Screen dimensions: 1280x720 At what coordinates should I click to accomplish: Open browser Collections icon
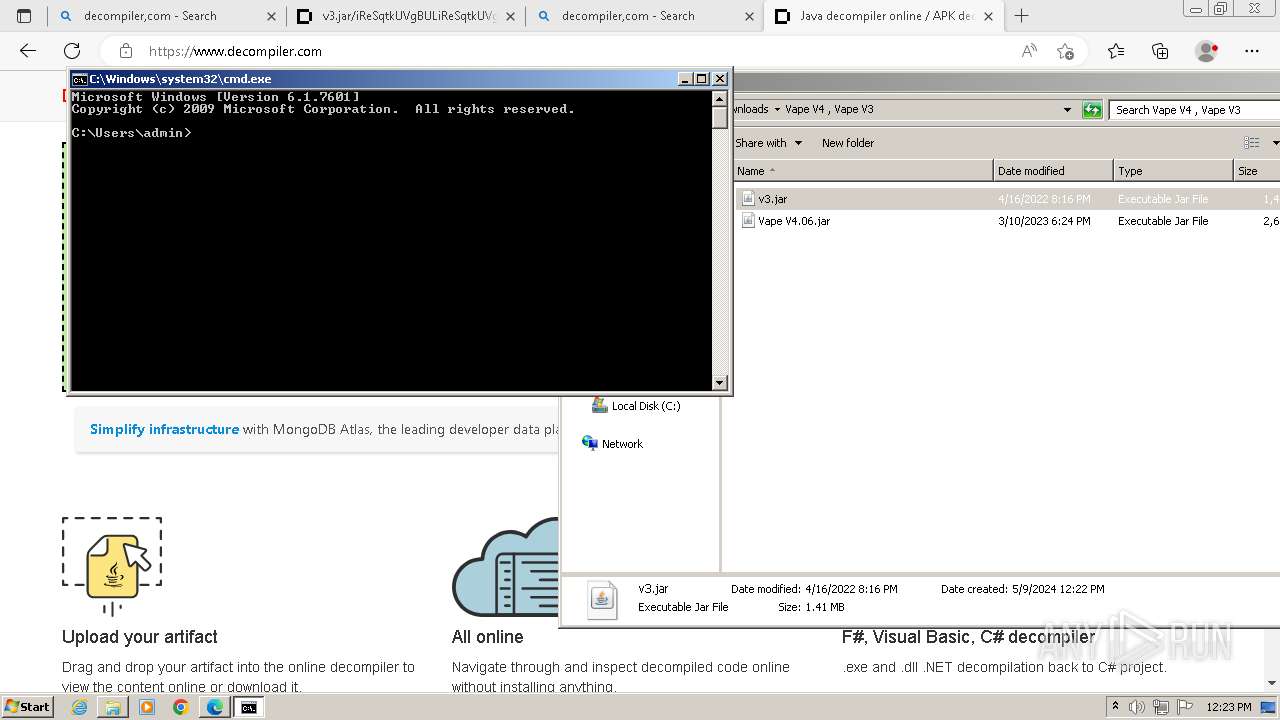click(1160, 51)
